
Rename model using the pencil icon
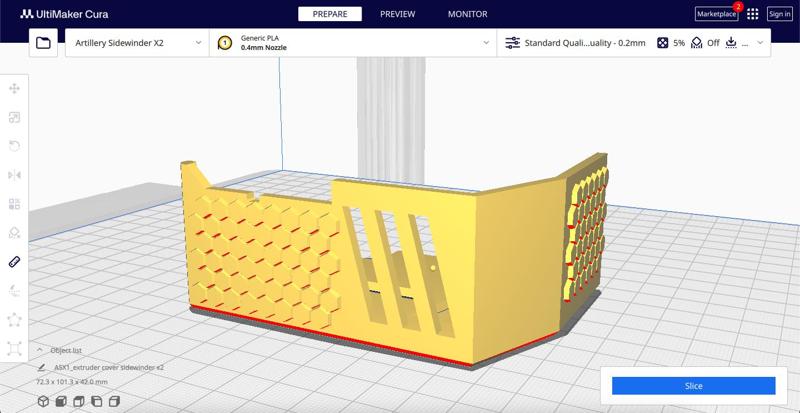[x=41, y=368]
